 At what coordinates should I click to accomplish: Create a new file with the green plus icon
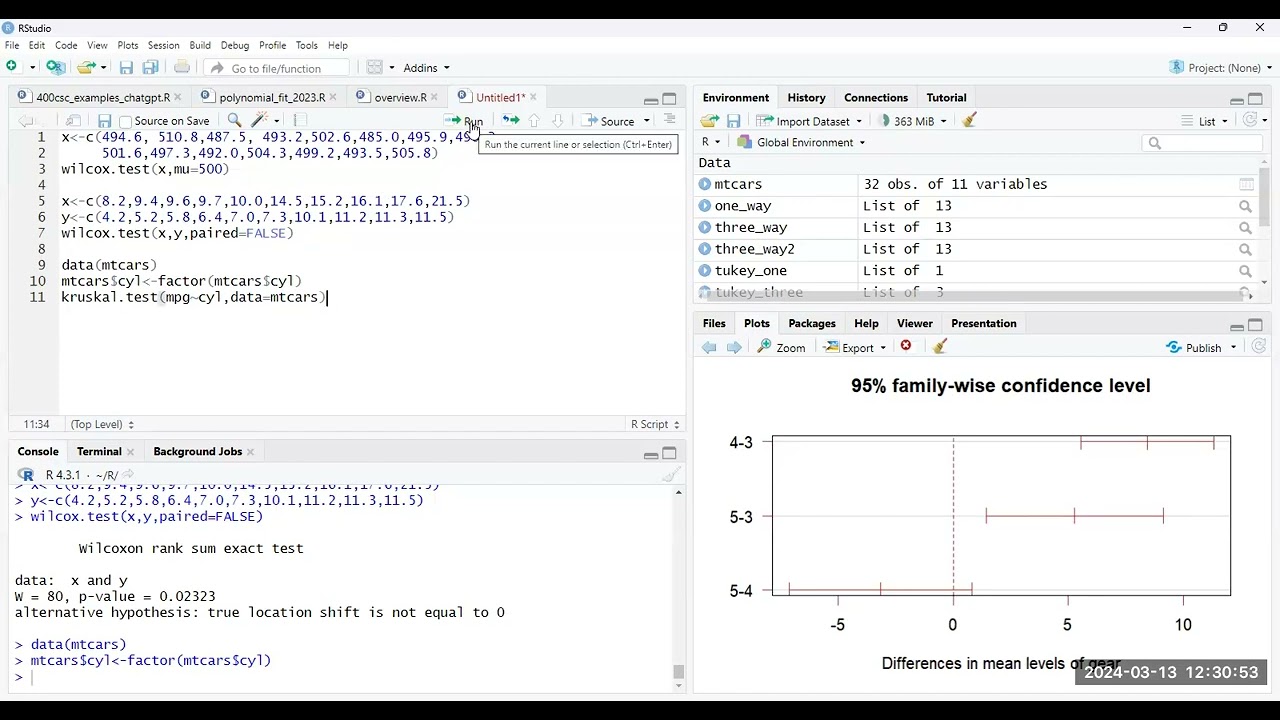pos(12,67)
